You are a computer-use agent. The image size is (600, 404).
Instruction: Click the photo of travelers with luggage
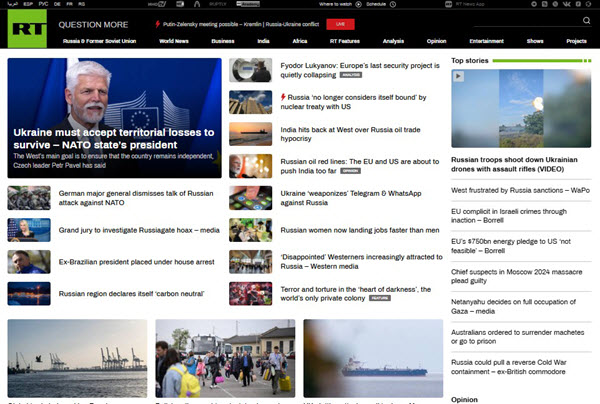click(x=225, y=358)
